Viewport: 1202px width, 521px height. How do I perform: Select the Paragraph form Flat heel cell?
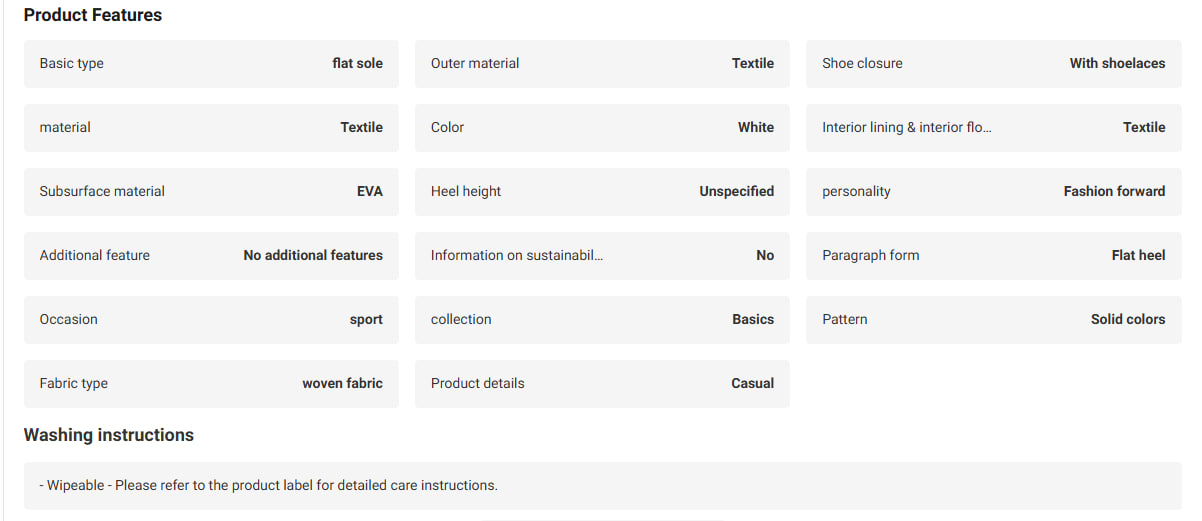(x=994, y=255)
